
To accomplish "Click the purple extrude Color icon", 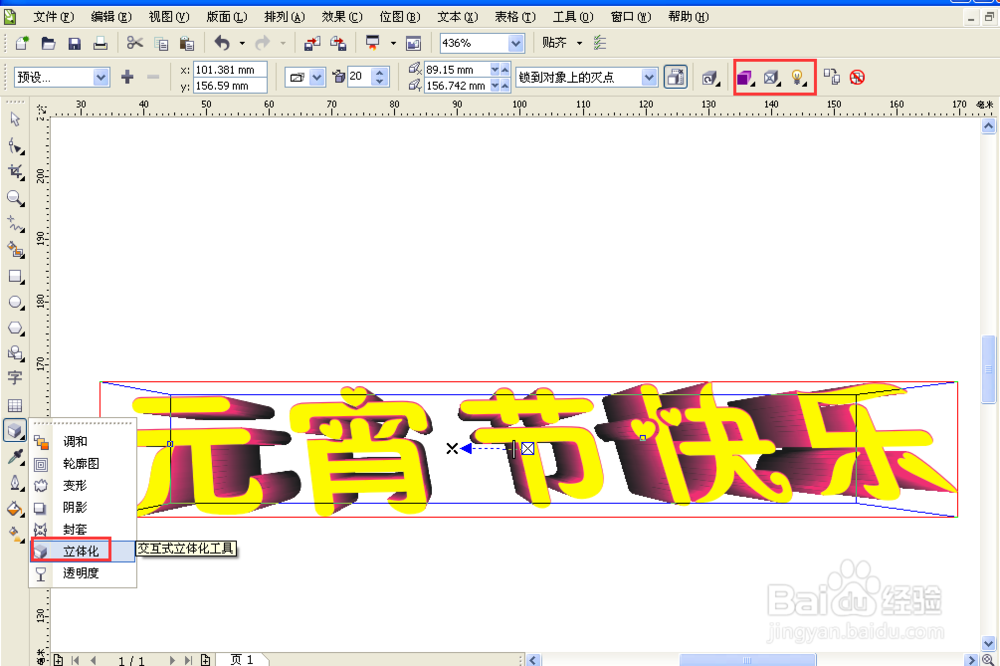I will tap(743, 76).
